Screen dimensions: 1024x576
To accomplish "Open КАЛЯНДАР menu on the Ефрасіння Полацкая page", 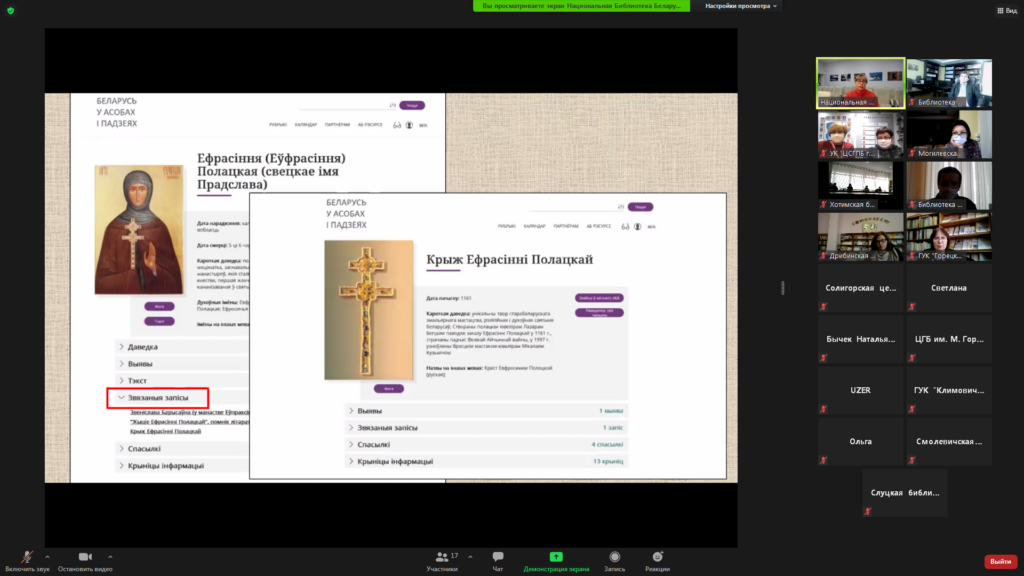I will tap(306, 125).
